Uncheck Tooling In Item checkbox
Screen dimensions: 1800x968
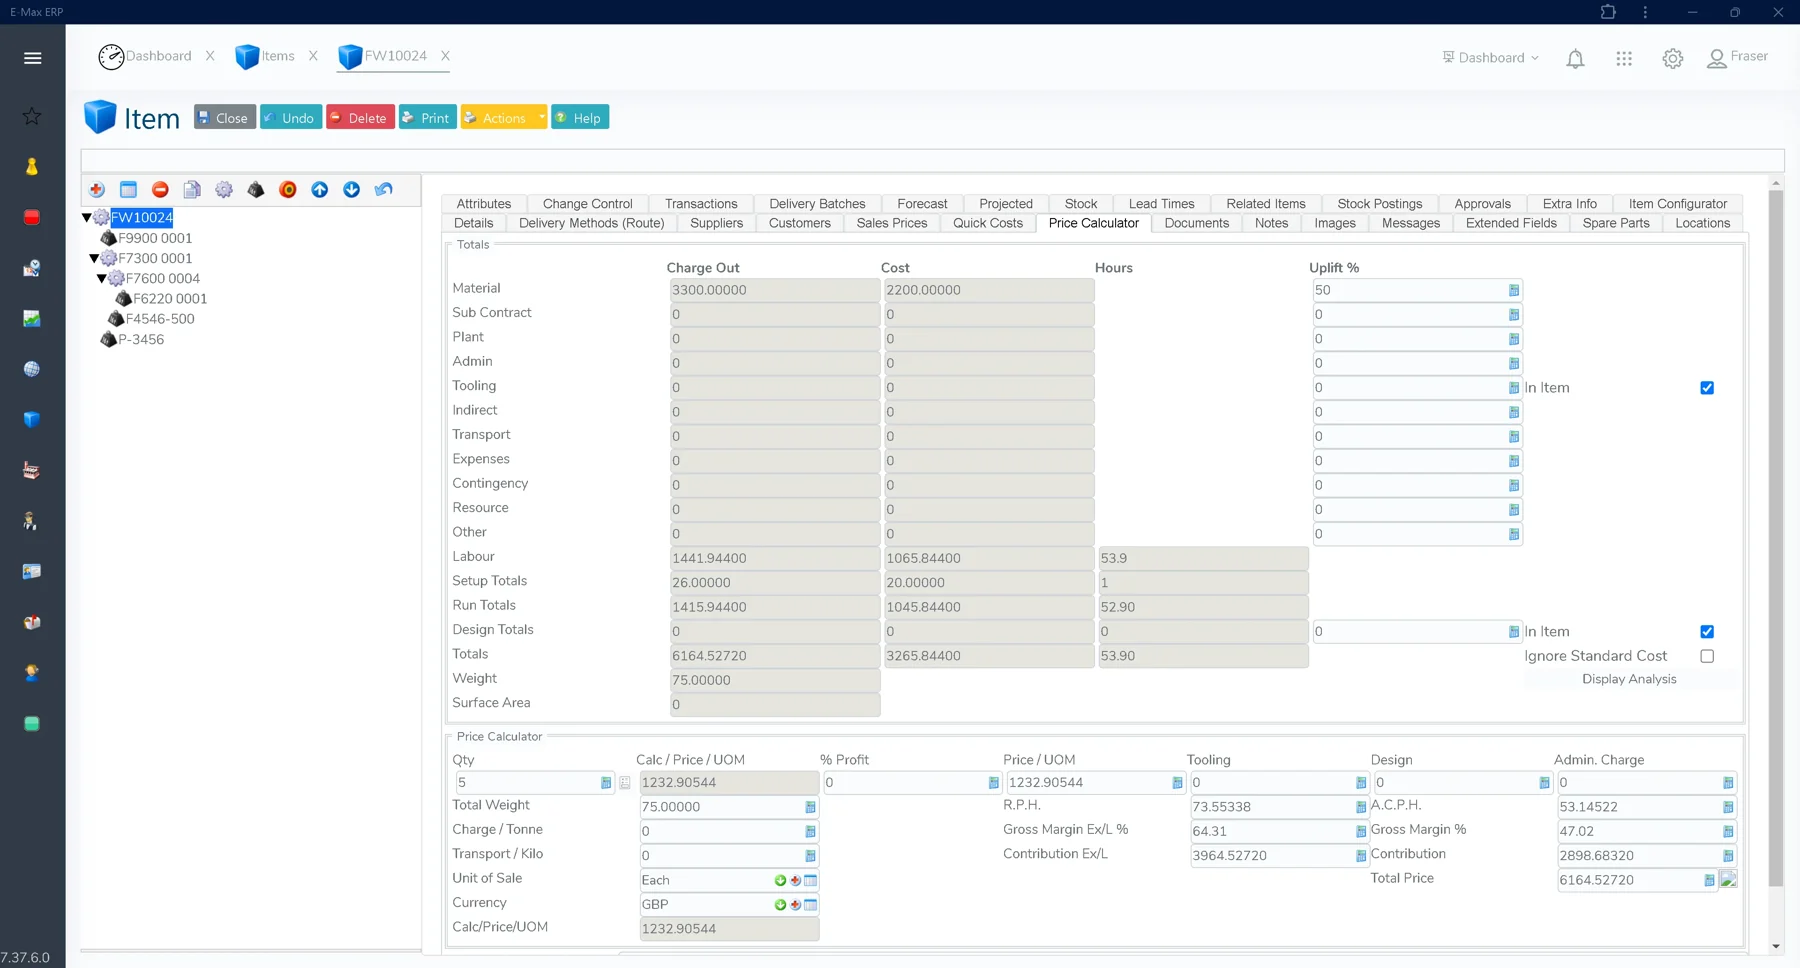click(1707, 388)
